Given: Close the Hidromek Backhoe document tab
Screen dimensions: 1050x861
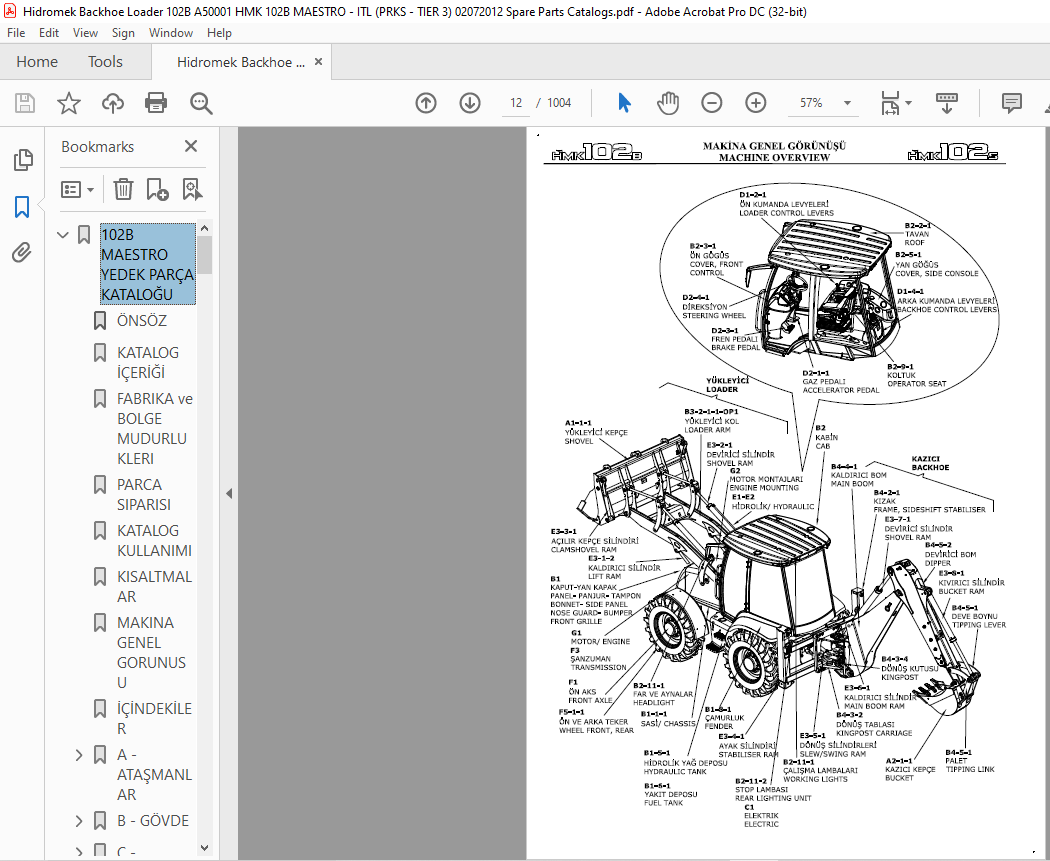Looking at the screenshot, I should pyautogui.click(x=319, y=62).
